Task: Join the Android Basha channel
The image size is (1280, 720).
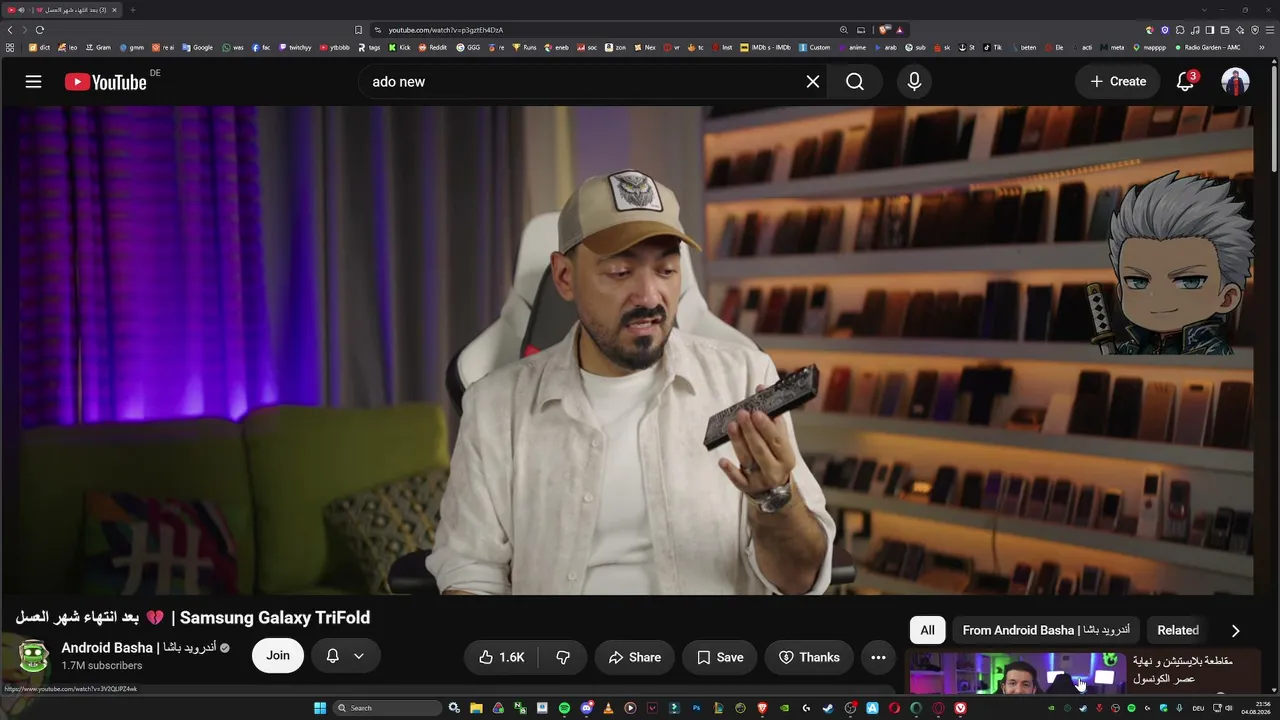Action: 278,656
